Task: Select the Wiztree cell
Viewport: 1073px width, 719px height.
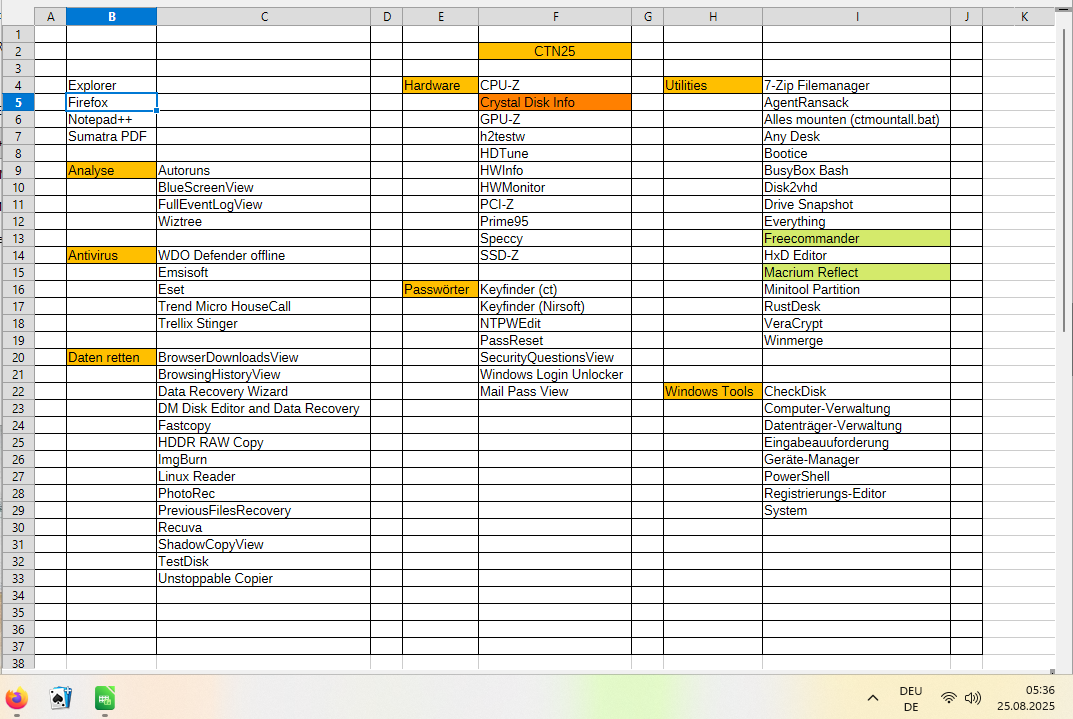Action: (x=263, y=222)
